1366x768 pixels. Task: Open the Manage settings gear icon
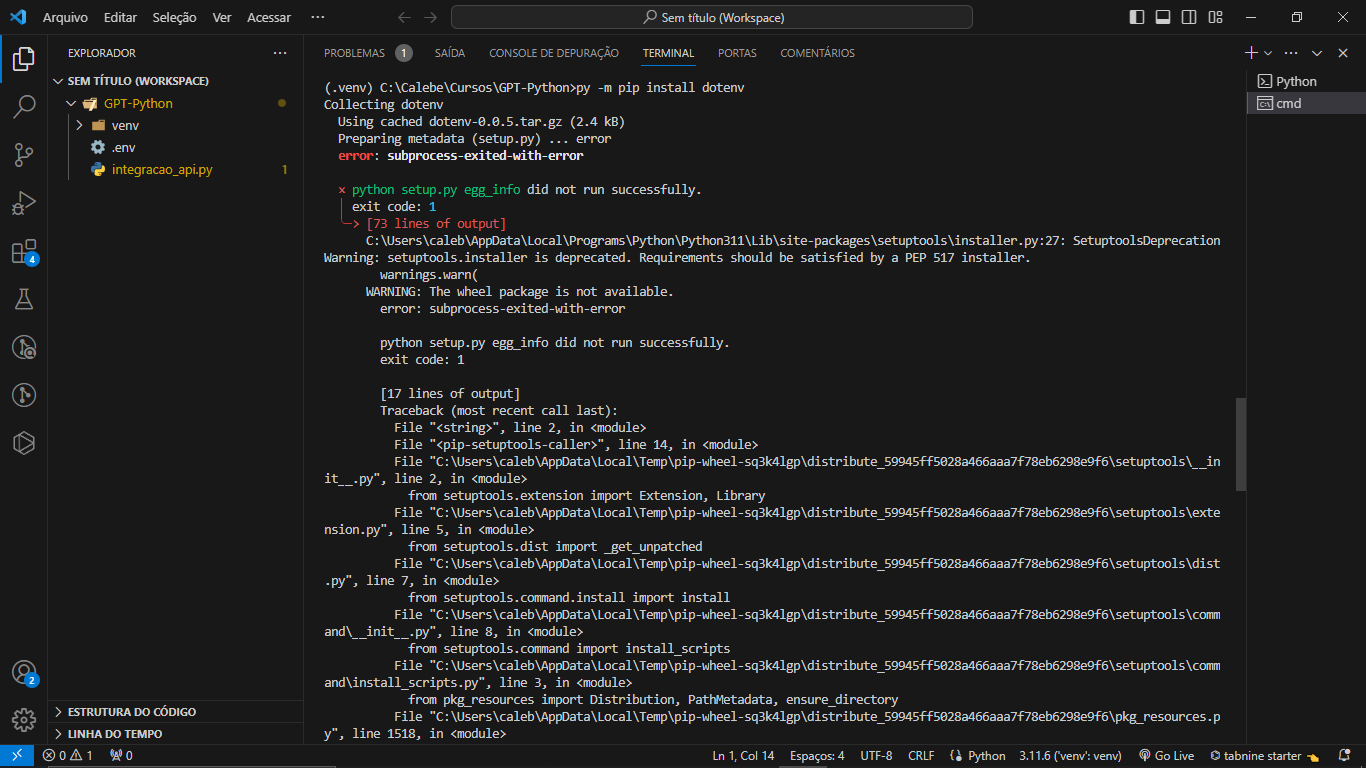[24, 720]
